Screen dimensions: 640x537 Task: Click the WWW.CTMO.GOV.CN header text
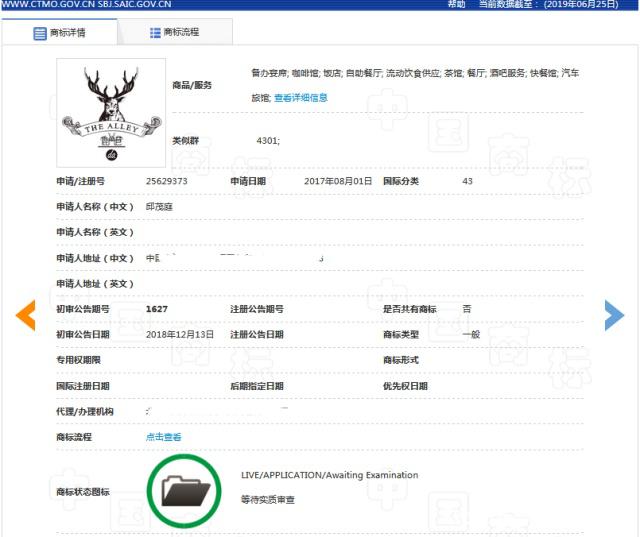point(48,4)
